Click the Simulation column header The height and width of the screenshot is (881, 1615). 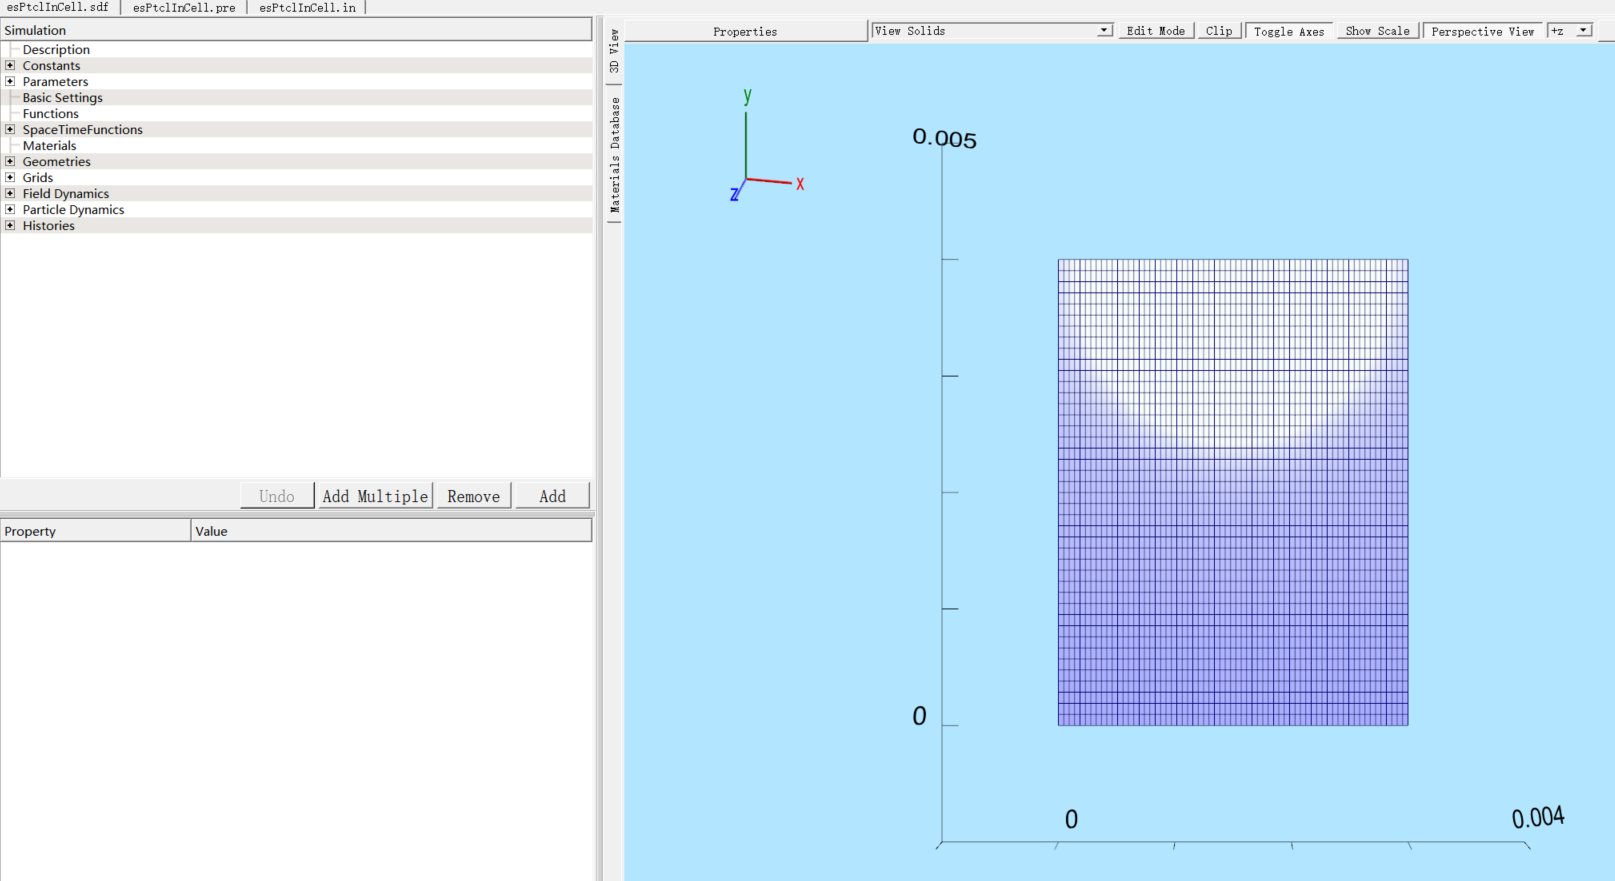296,30
